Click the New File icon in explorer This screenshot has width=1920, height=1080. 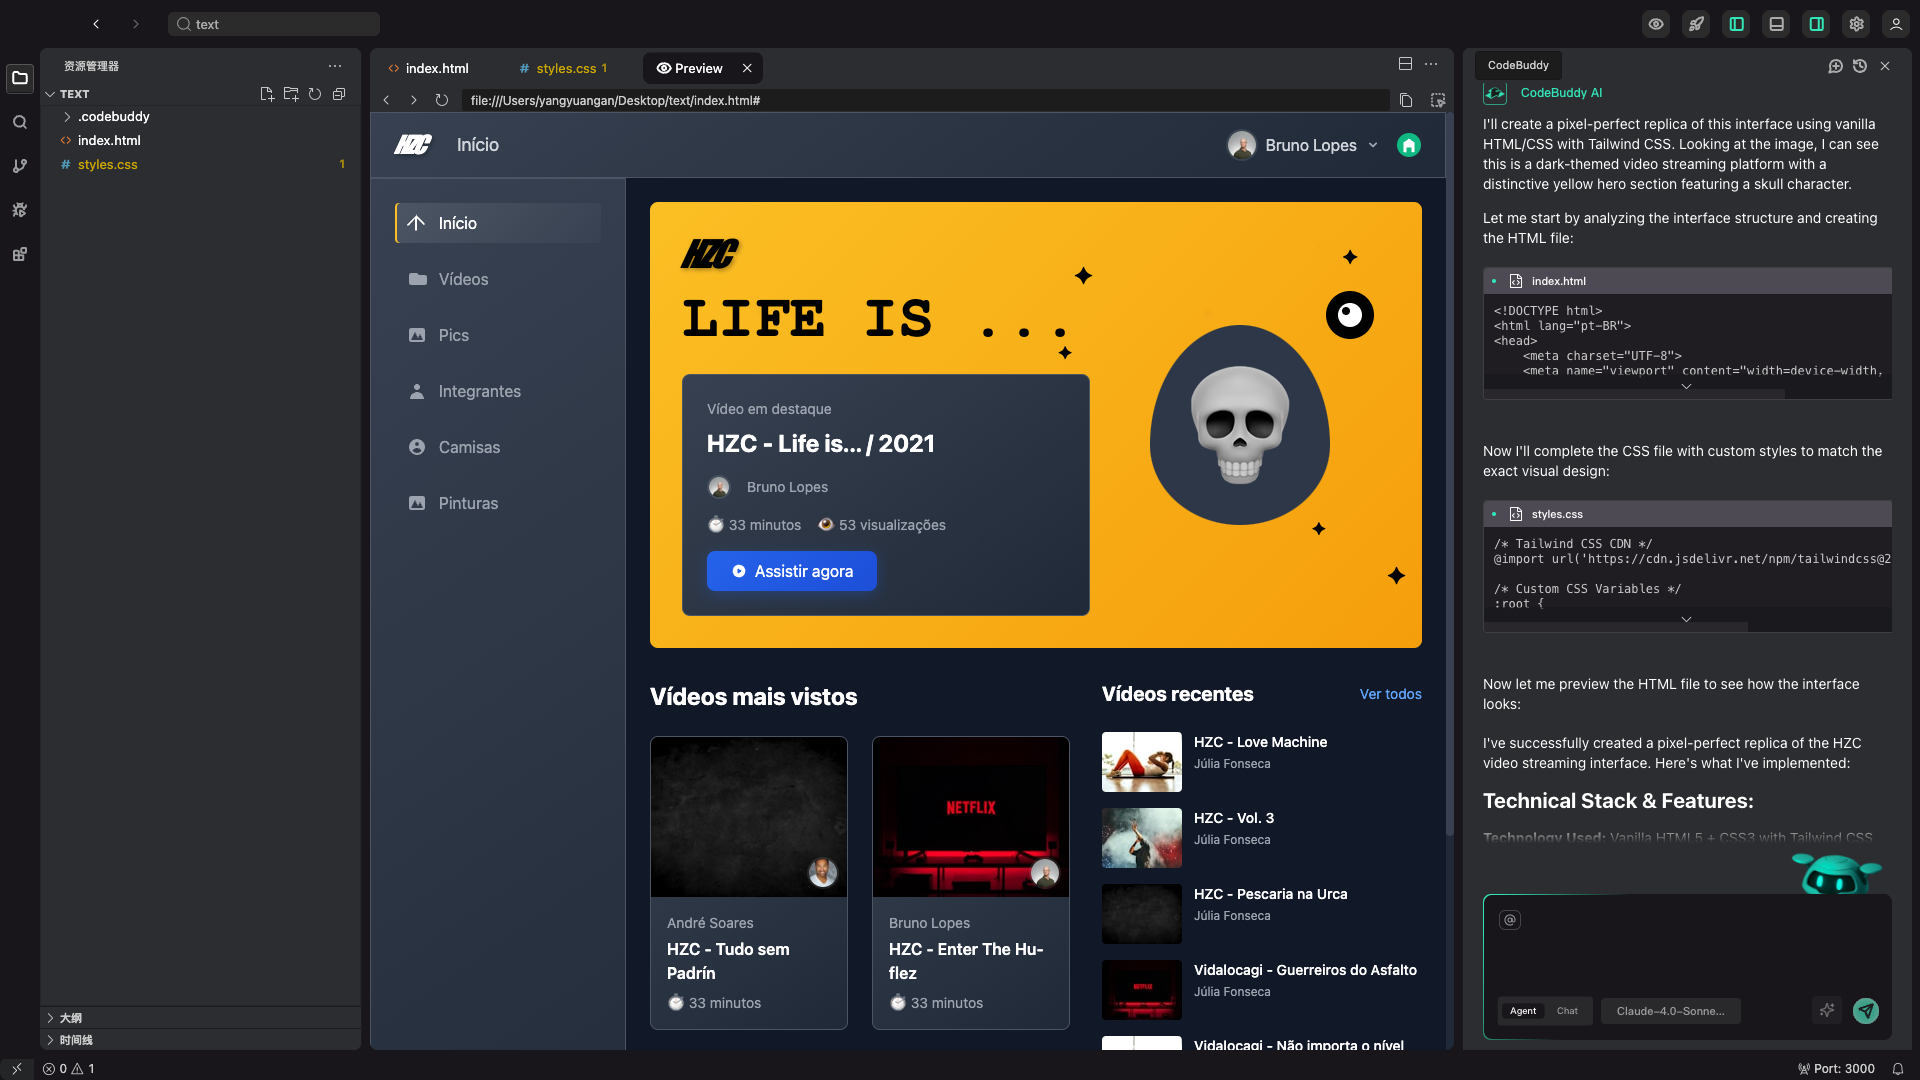tap(266, 94)
